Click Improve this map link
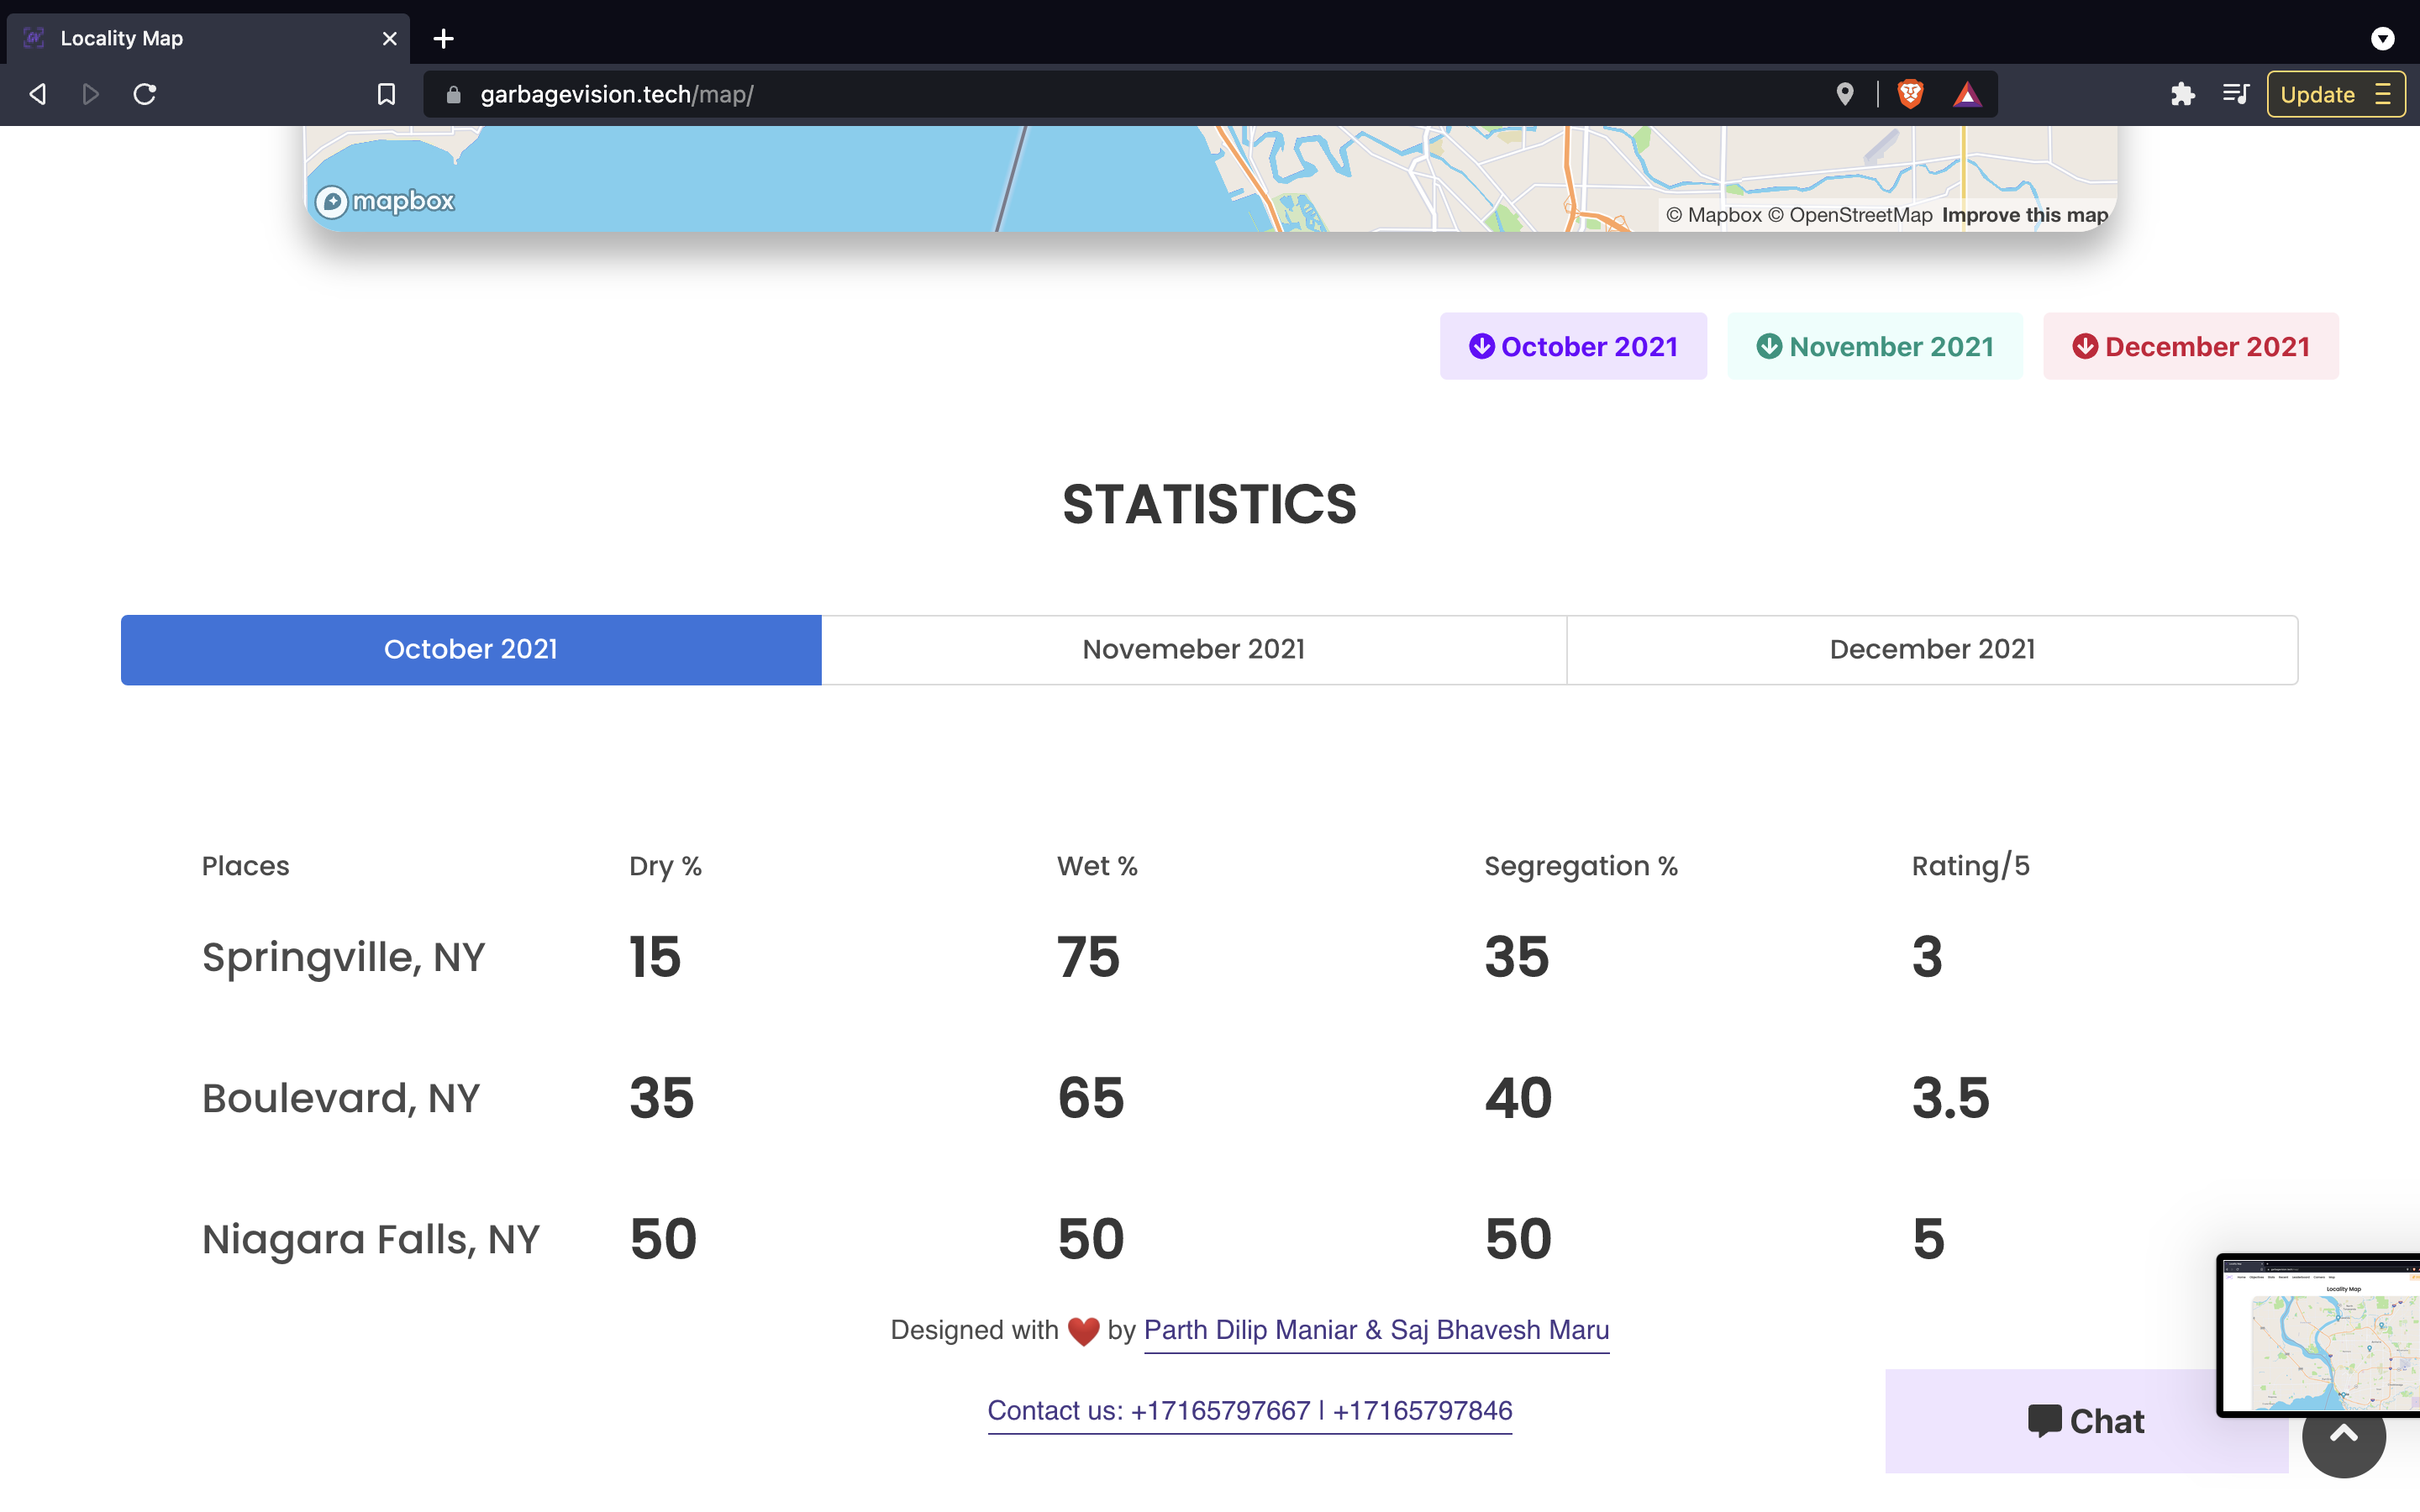This screenshot has height=1512, width=2420. [x=2024, y=215]
